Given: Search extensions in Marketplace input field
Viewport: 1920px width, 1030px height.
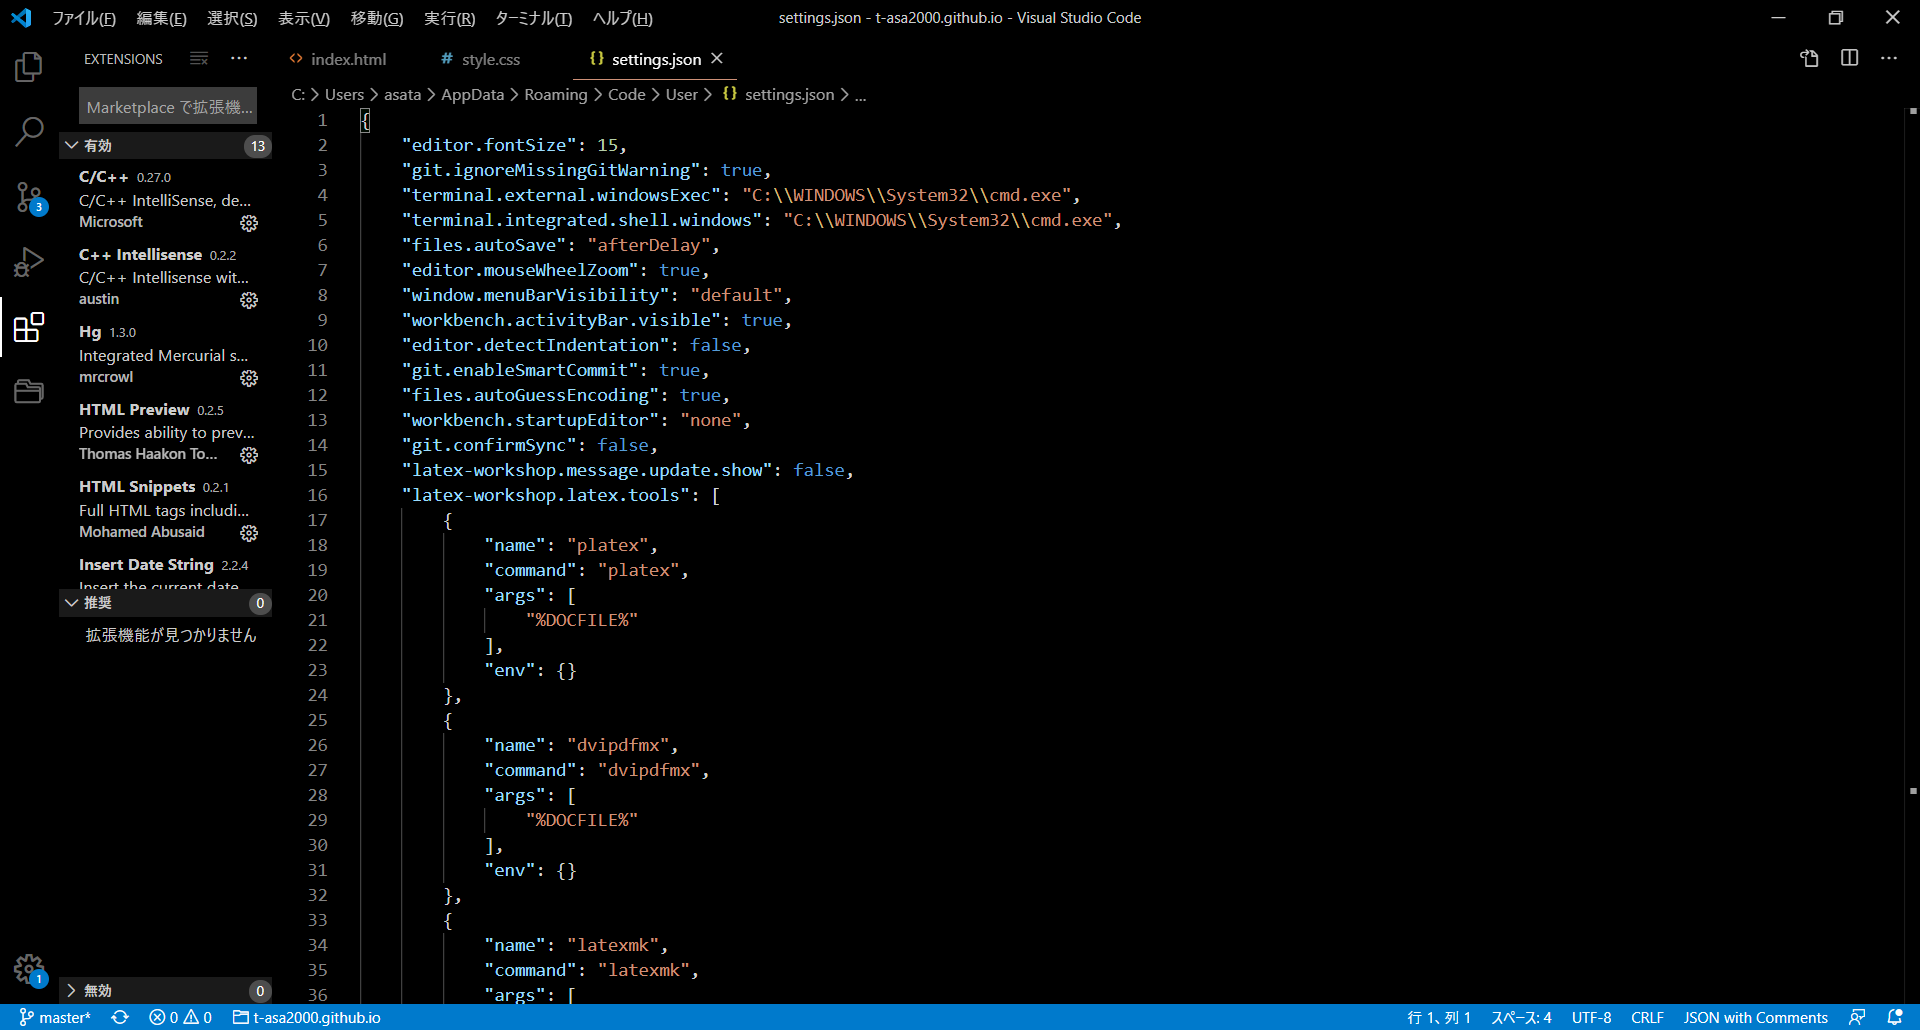Looking at the screenshot, I should click(x=167, y=107).
